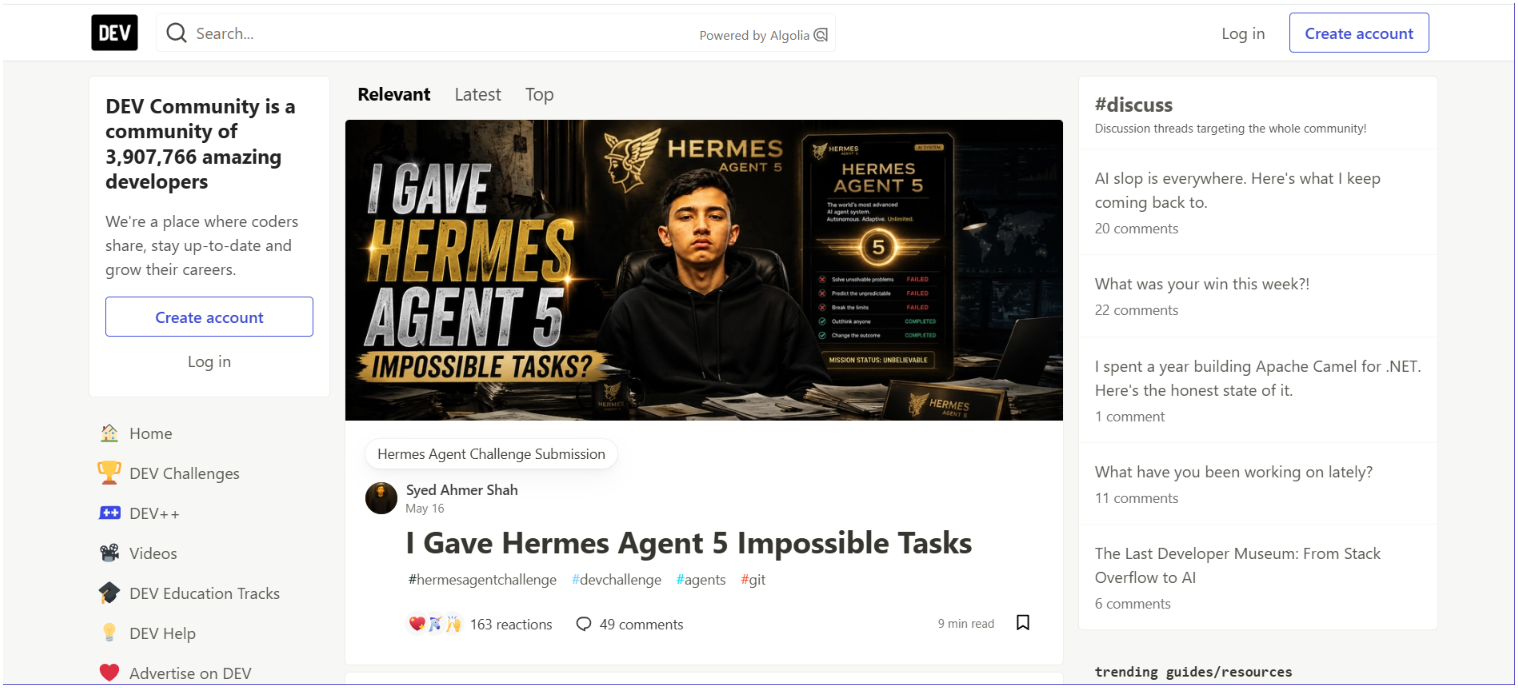Click the lightbulb icon for DEV Help
The image size is (1518, 688).
pyautogui.click(x=109, y=633)
